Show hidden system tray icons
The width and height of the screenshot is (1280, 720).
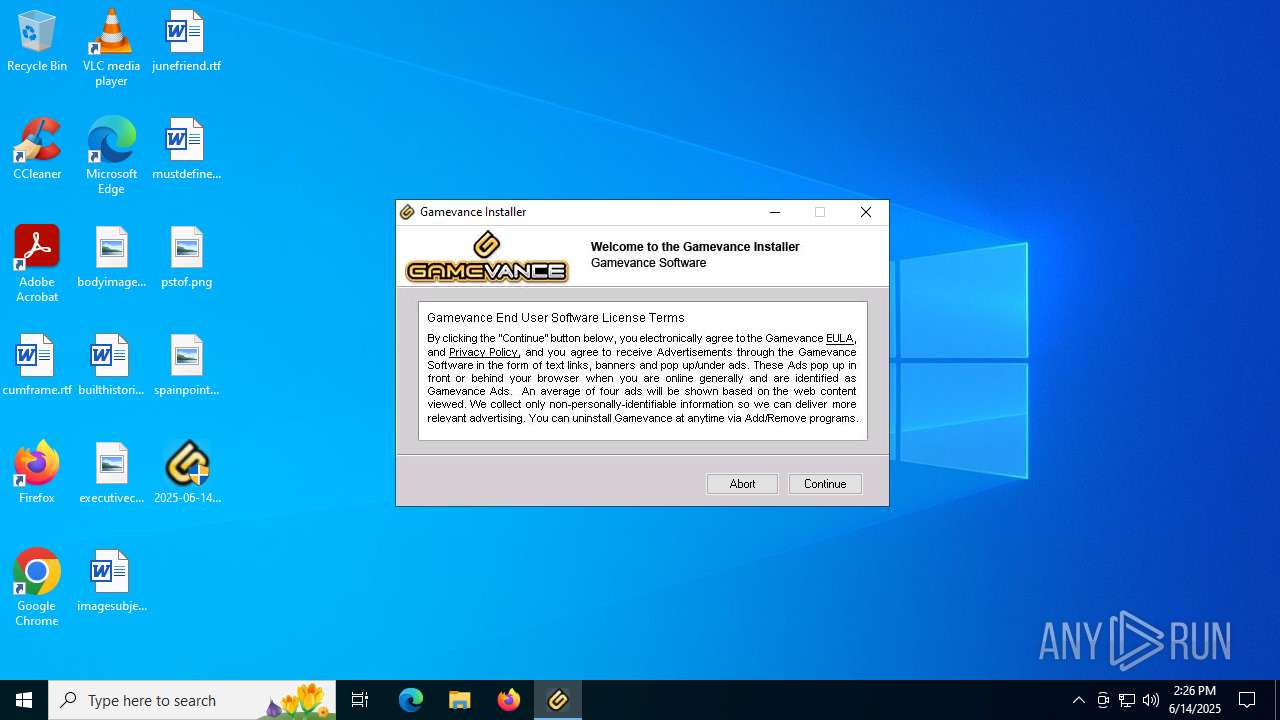tap(1078, 700)
